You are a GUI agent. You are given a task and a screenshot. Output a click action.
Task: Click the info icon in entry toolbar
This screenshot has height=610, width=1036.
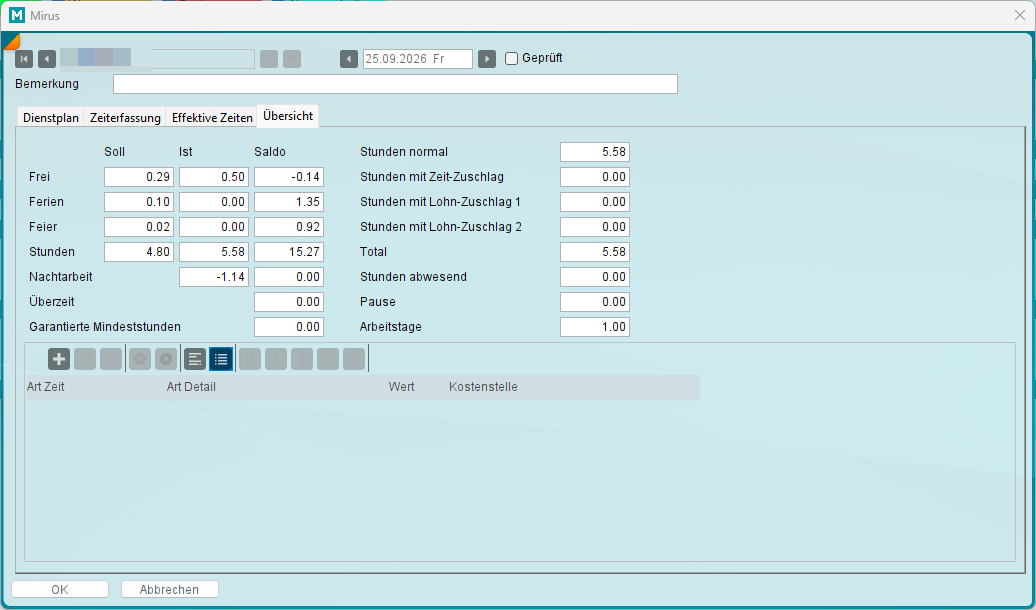tap(302, 359)
